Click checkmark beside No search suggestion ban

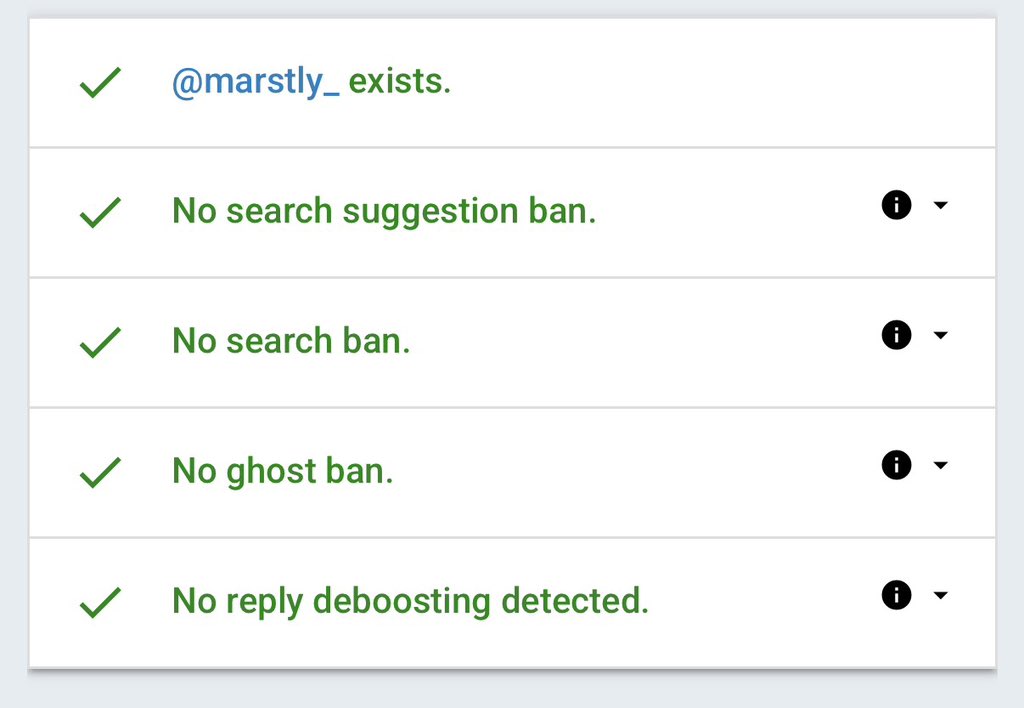tap(101, 213)
